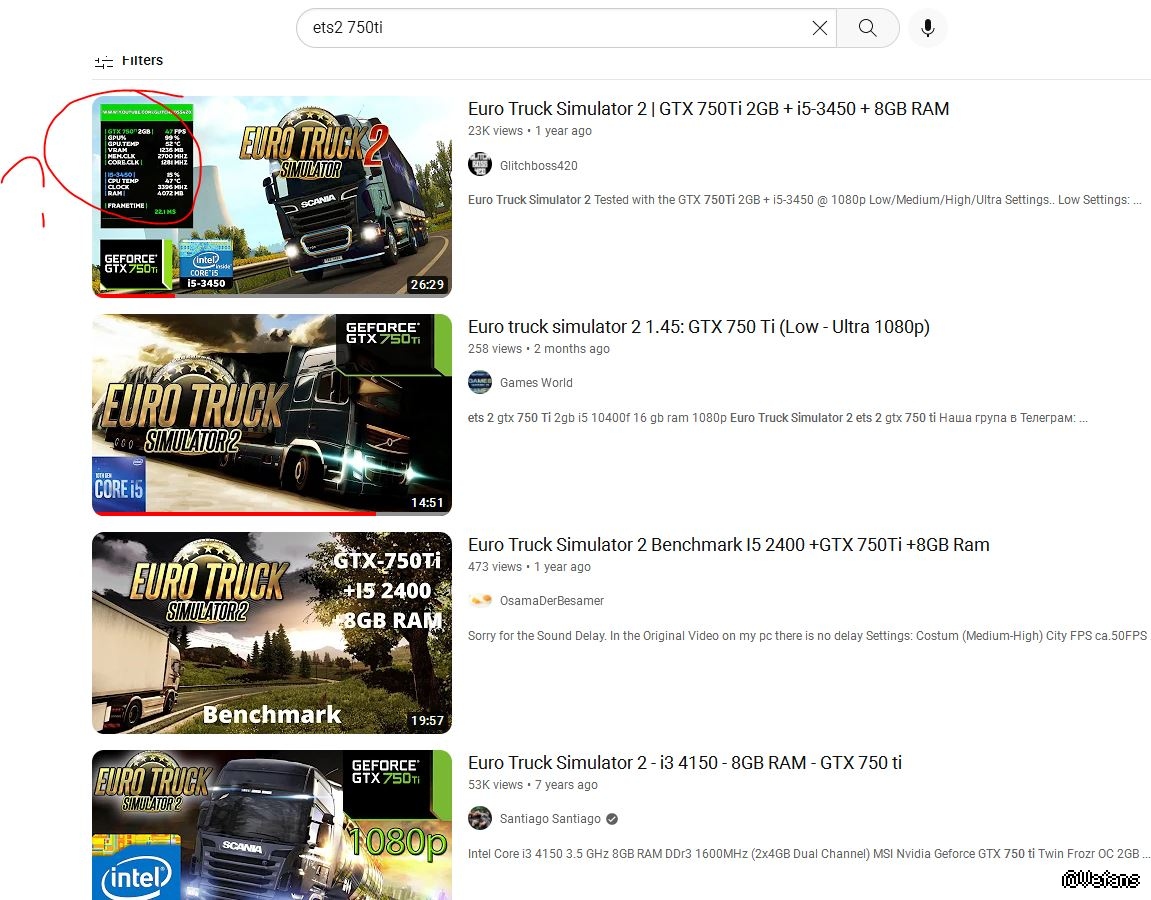The width and height of the screenshot is (1151, 900).
Task: Open the Filters menu
Action: point(129,61)
